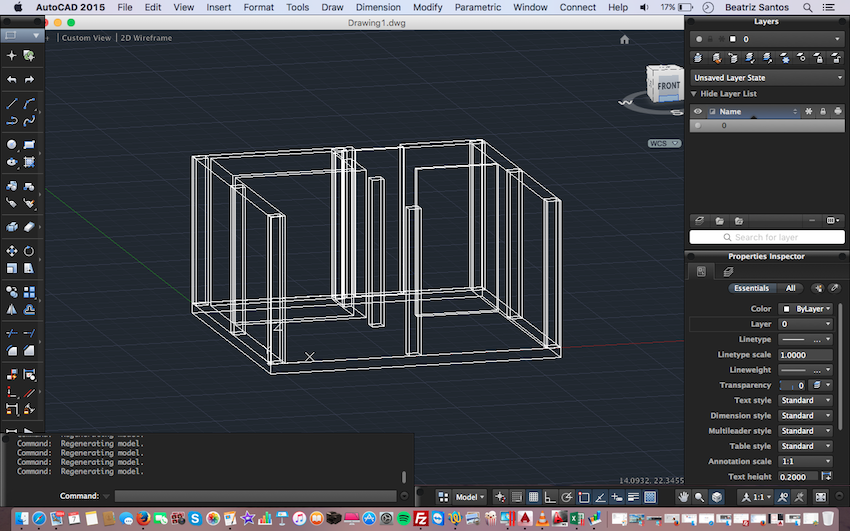Screen dimensions: 850x531
Task: Open the Unsaved Layer State dropdown
Action: 767,78
